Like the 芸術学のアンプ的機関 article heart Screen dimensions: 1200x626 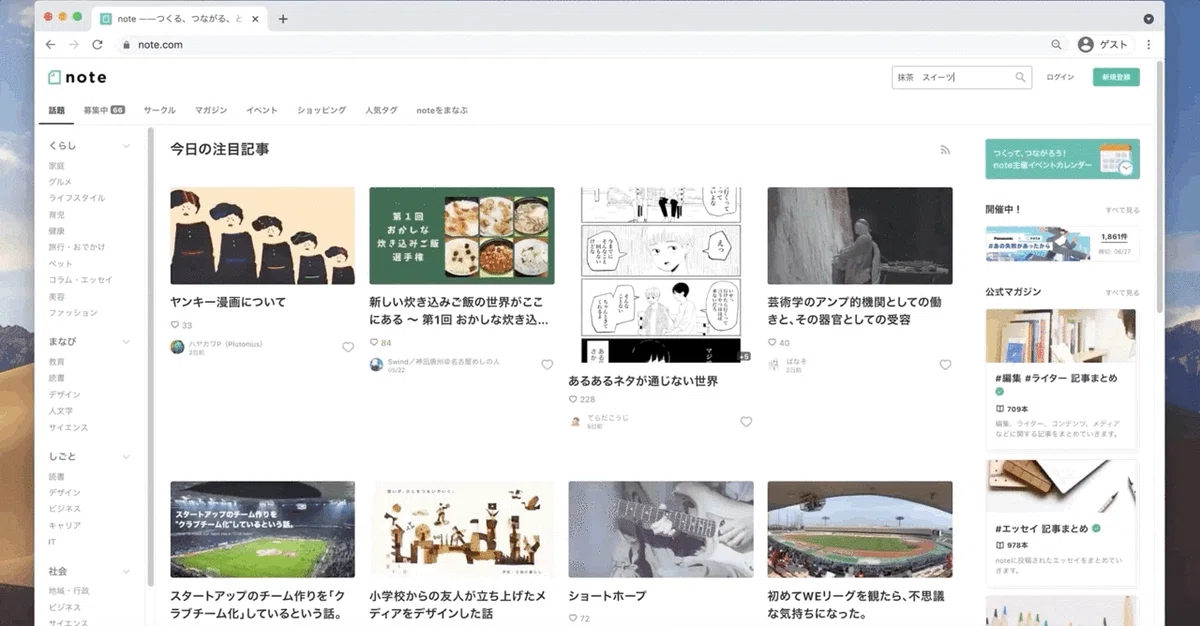tap(945, 365)
